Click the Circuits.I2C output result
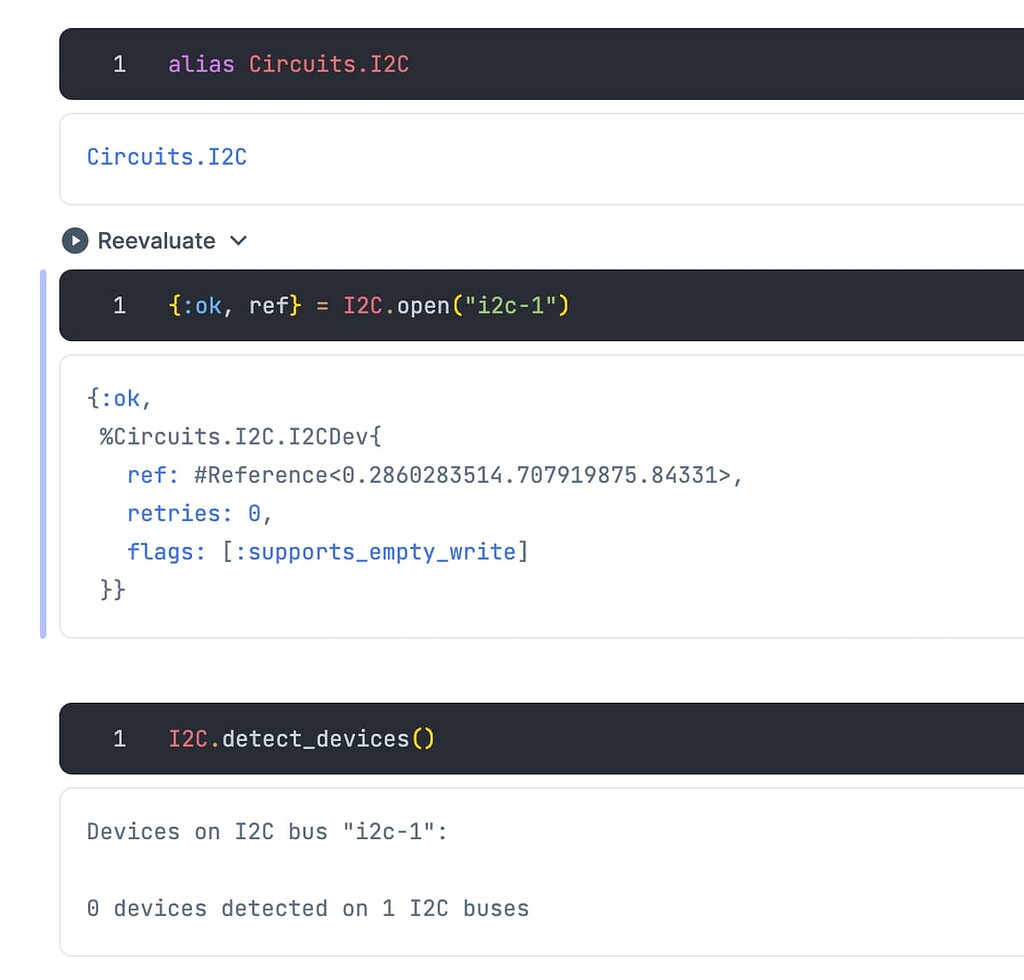This screenshot has width=1024, height=980. point(167,157)
